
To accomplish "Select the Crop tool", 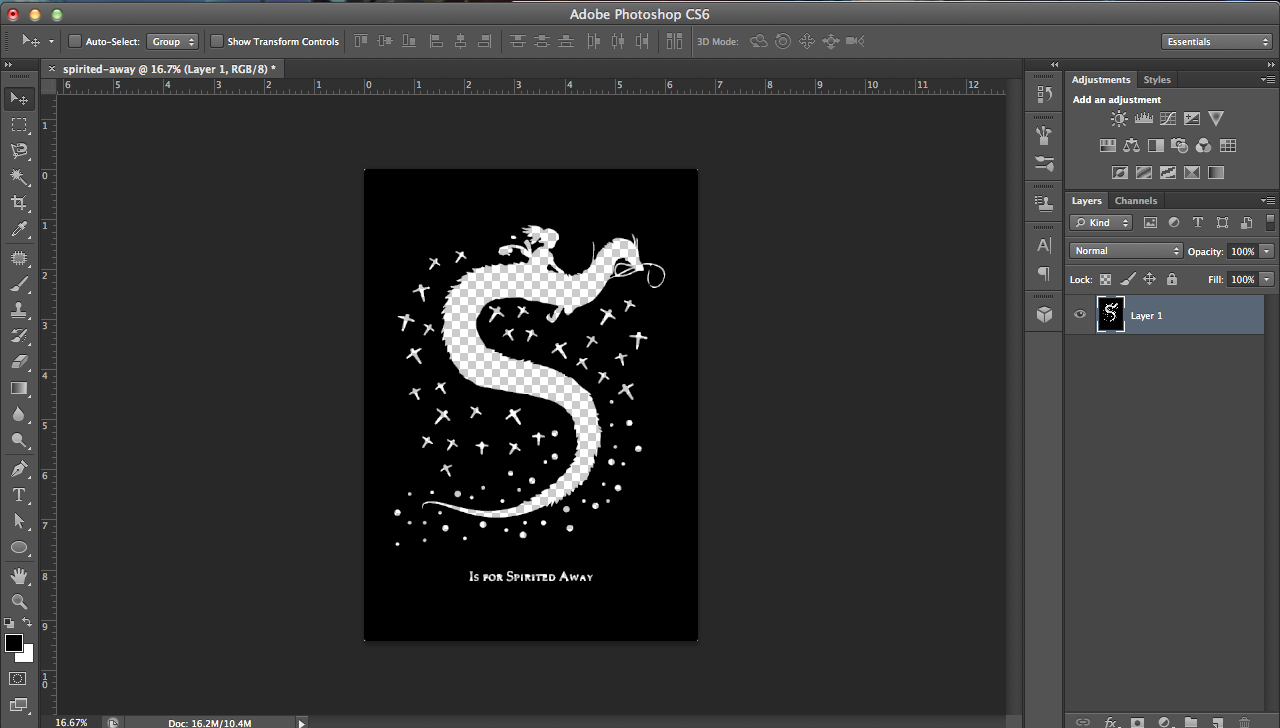I will click(19, 203).
